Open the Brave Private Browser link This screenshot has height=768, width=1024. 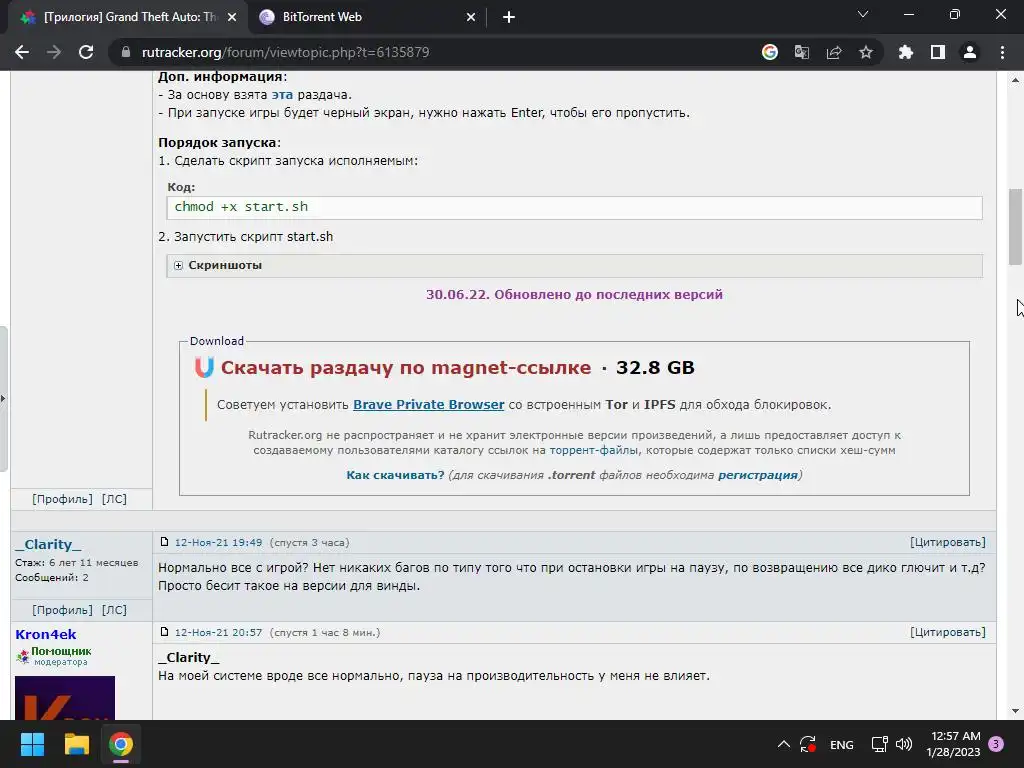tap(428, 404)
